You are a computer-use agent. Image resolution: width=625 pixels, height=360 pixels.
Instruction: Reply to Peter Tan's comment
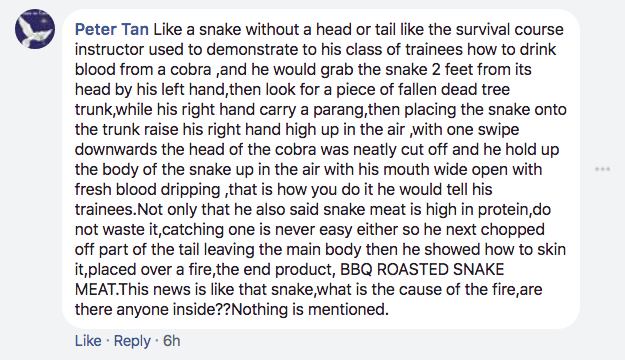(x=132, y=341)
